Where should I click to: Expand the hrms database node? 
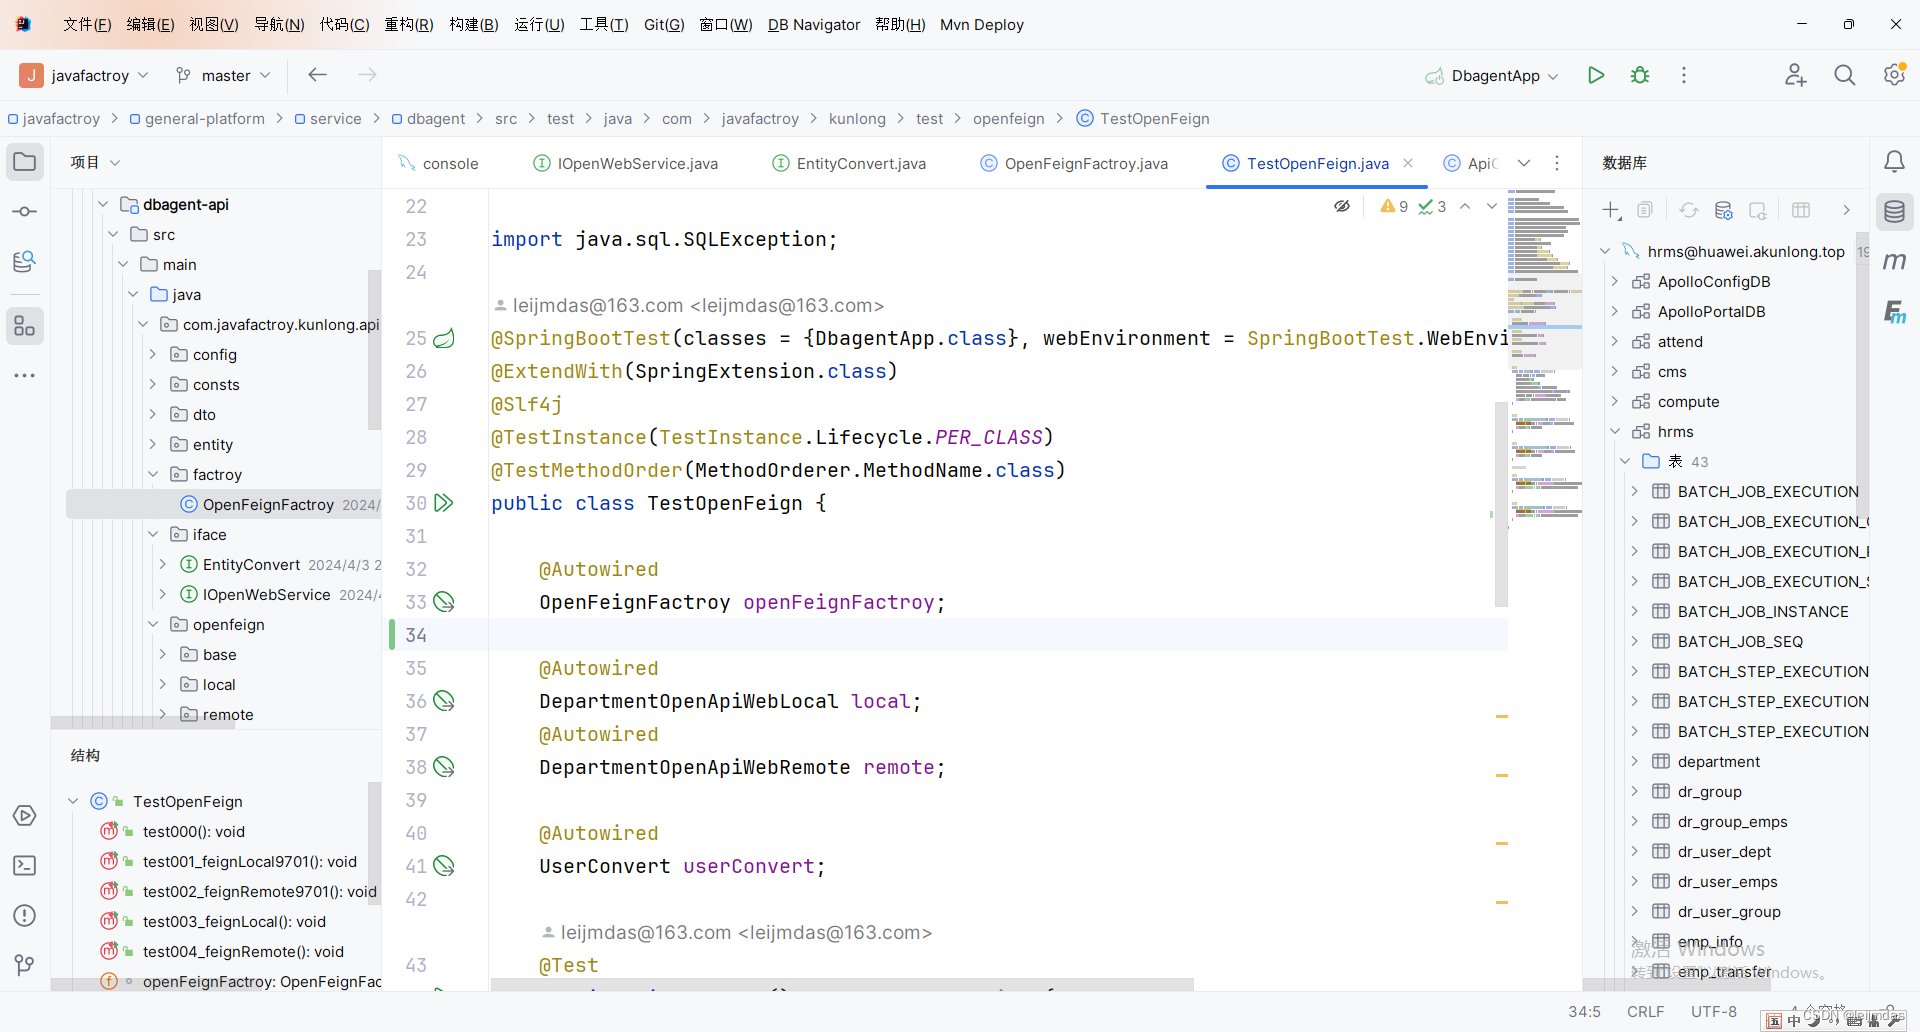click(1614, 431)
